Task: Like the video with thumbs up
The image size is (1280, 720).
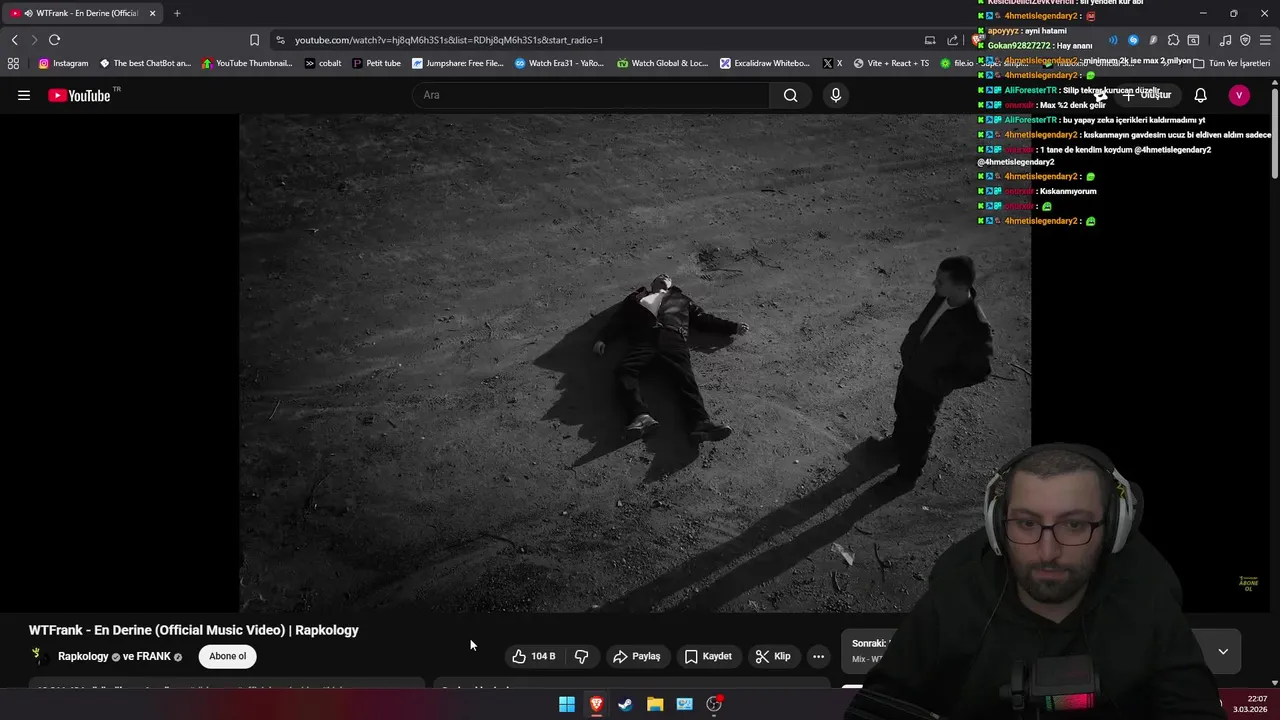Action: [533, 656]
